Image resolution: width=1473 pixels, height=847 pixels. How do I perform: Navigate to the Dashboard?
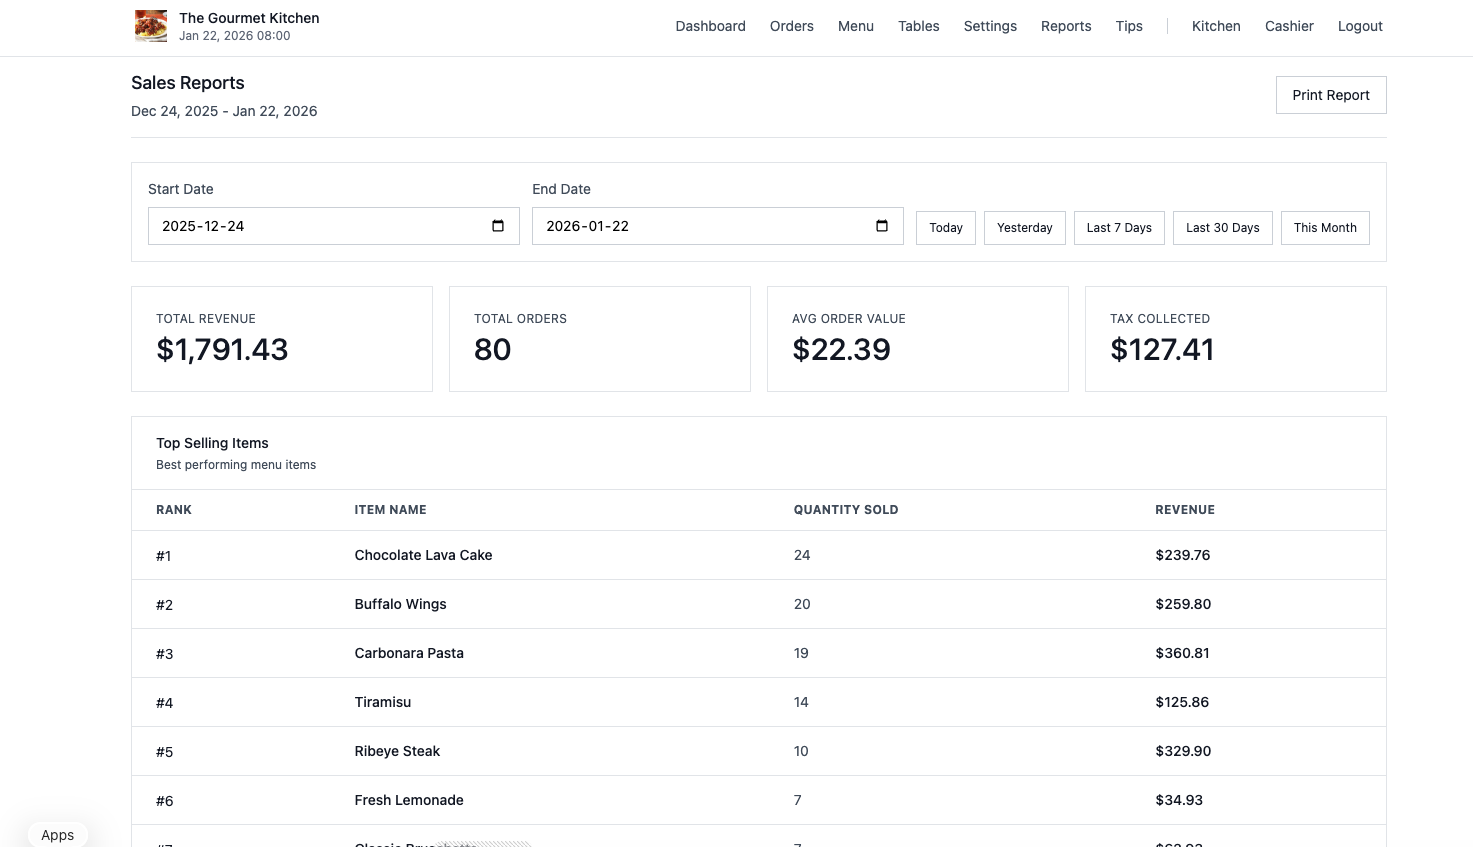[710, 26]
